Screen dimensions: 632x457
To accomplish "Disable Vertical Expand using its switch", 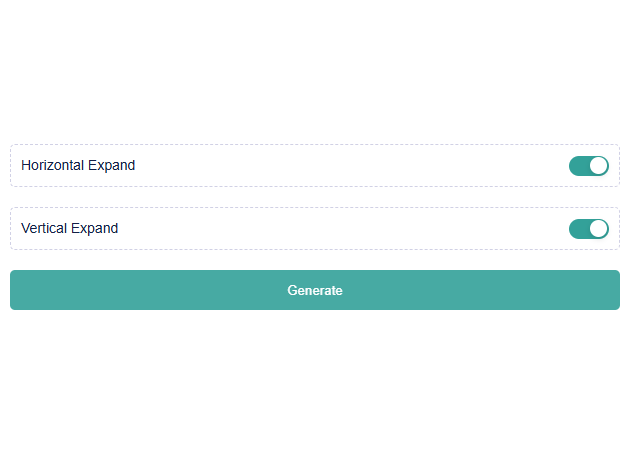I will tap(588, 229).
